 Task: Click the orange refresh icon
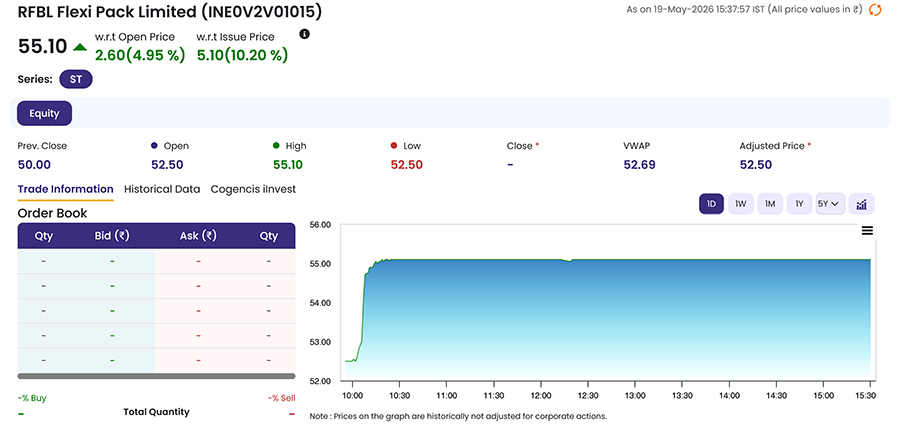tap(875, 9)
